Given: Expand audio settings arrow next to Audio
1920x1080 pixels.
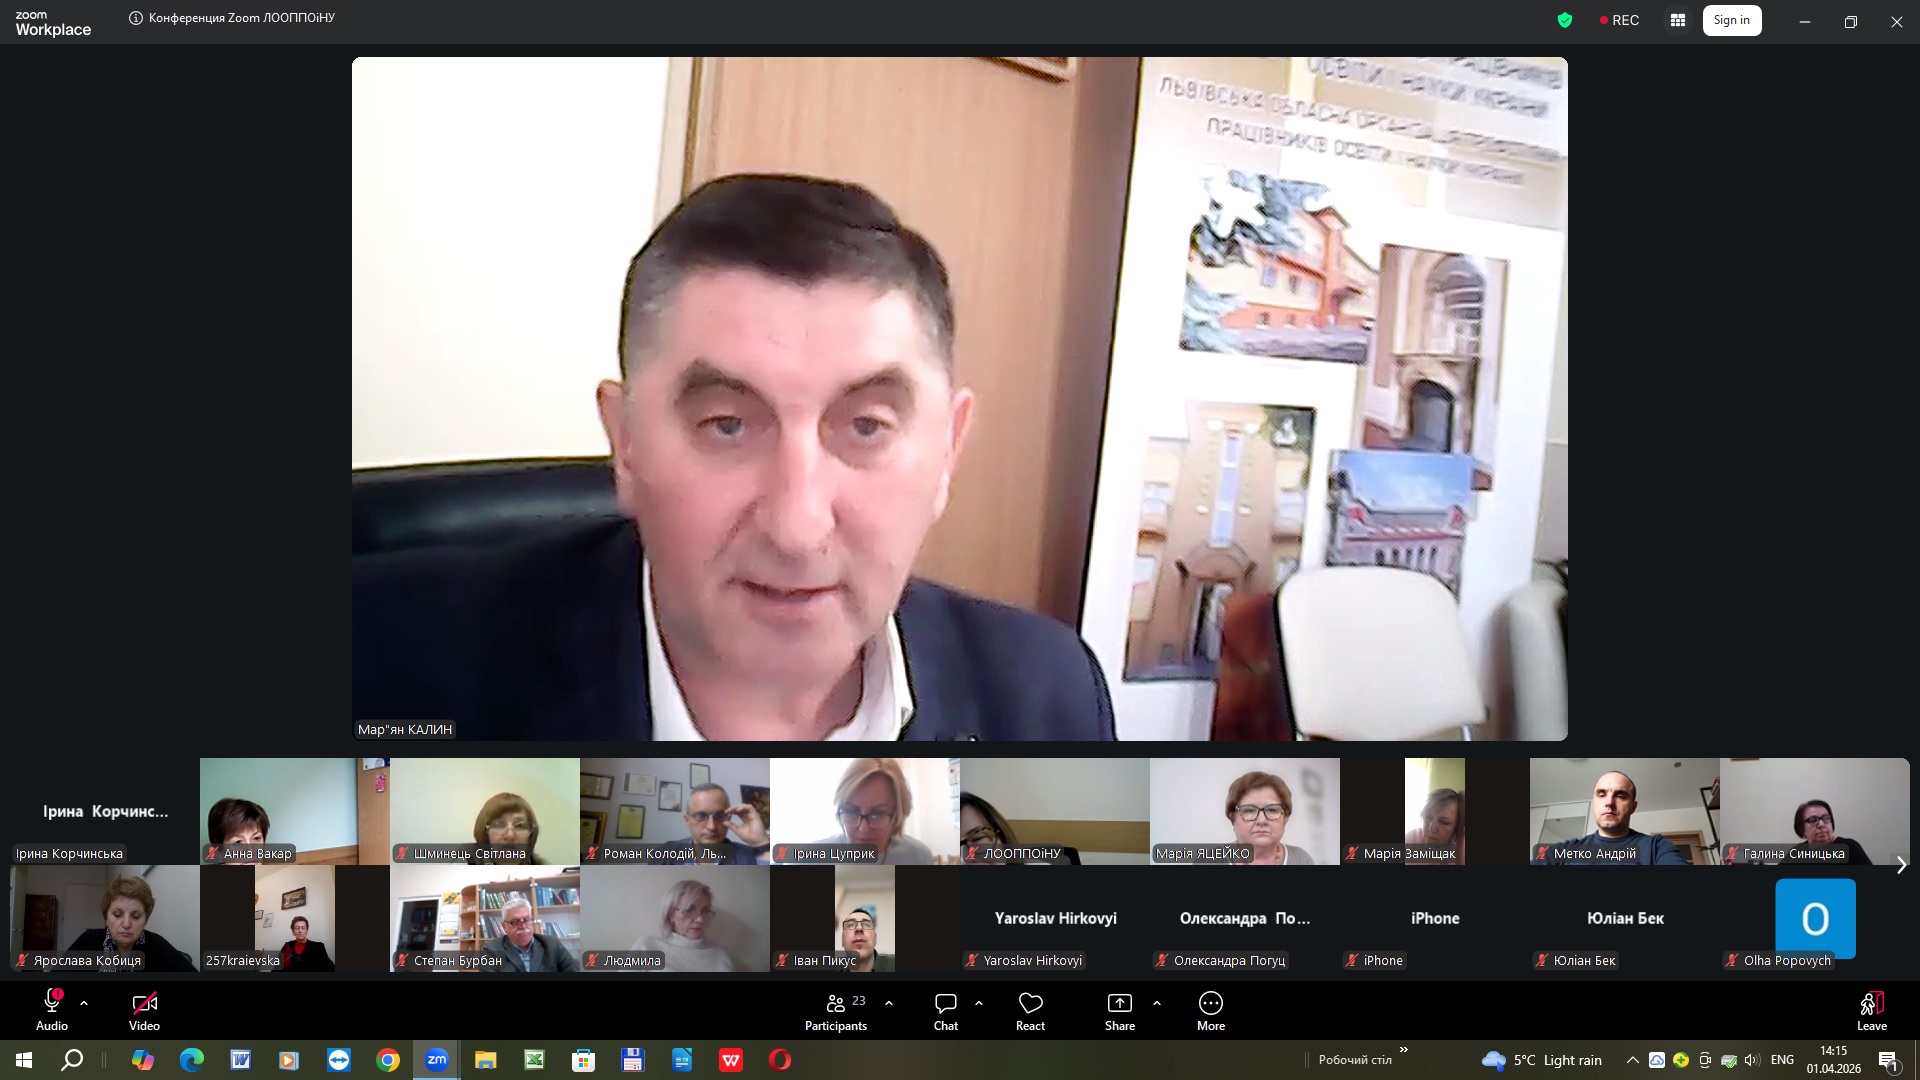Looking at the screenshot, I should (x=84, y=1002).
